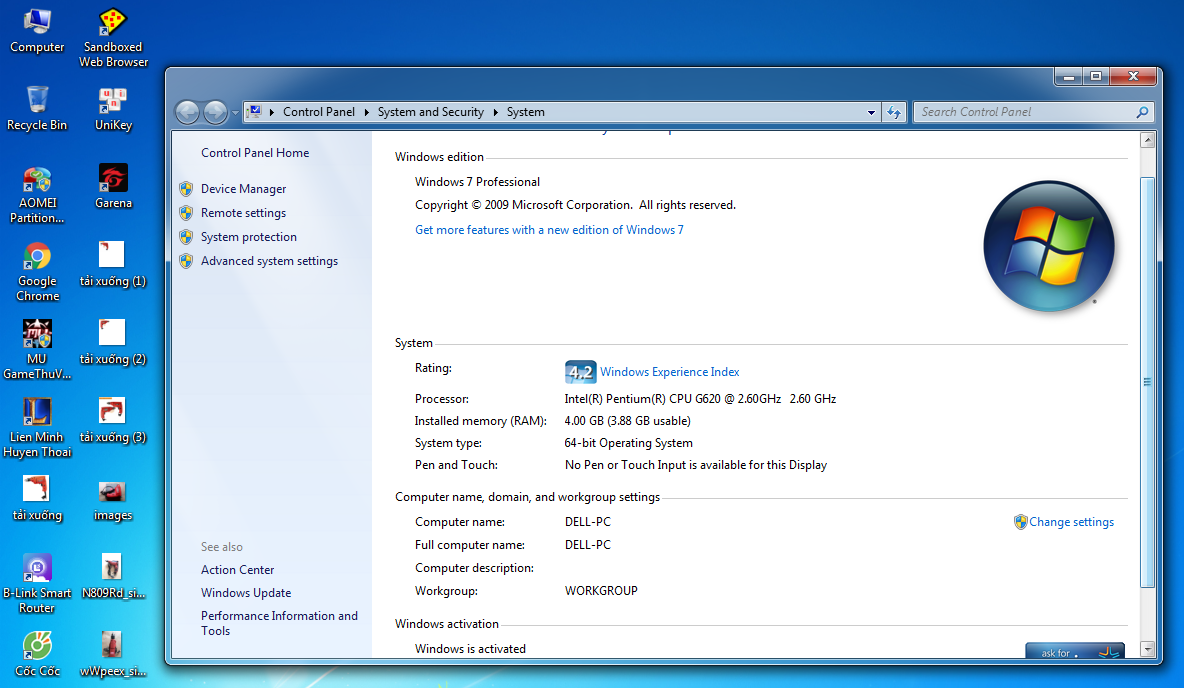
Task: Get more features with new Windows 7 edition
Action: tap(549, 230)
